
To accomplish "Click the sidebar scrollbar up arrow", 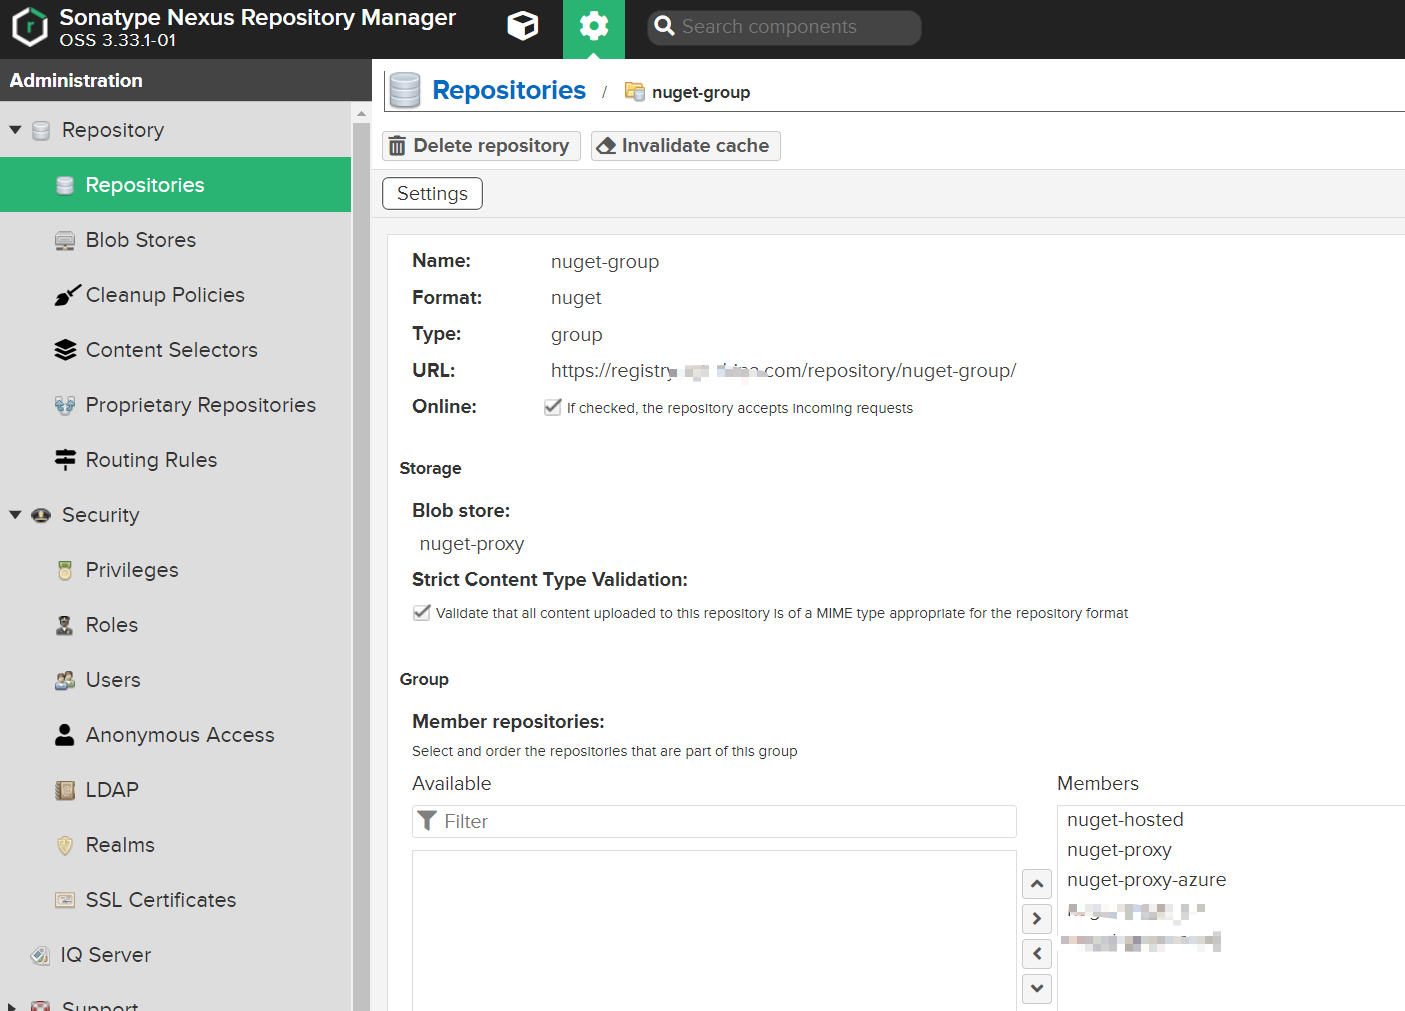I will point(361,115).
